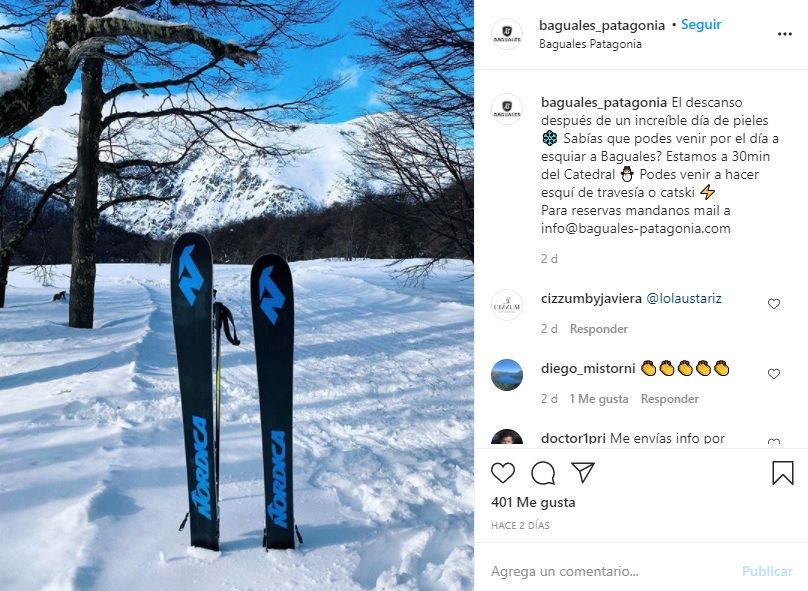Like cizzumbyjaviera's comment
The height and width of the screenshot is (591, 808).
(x=773, y=304)
